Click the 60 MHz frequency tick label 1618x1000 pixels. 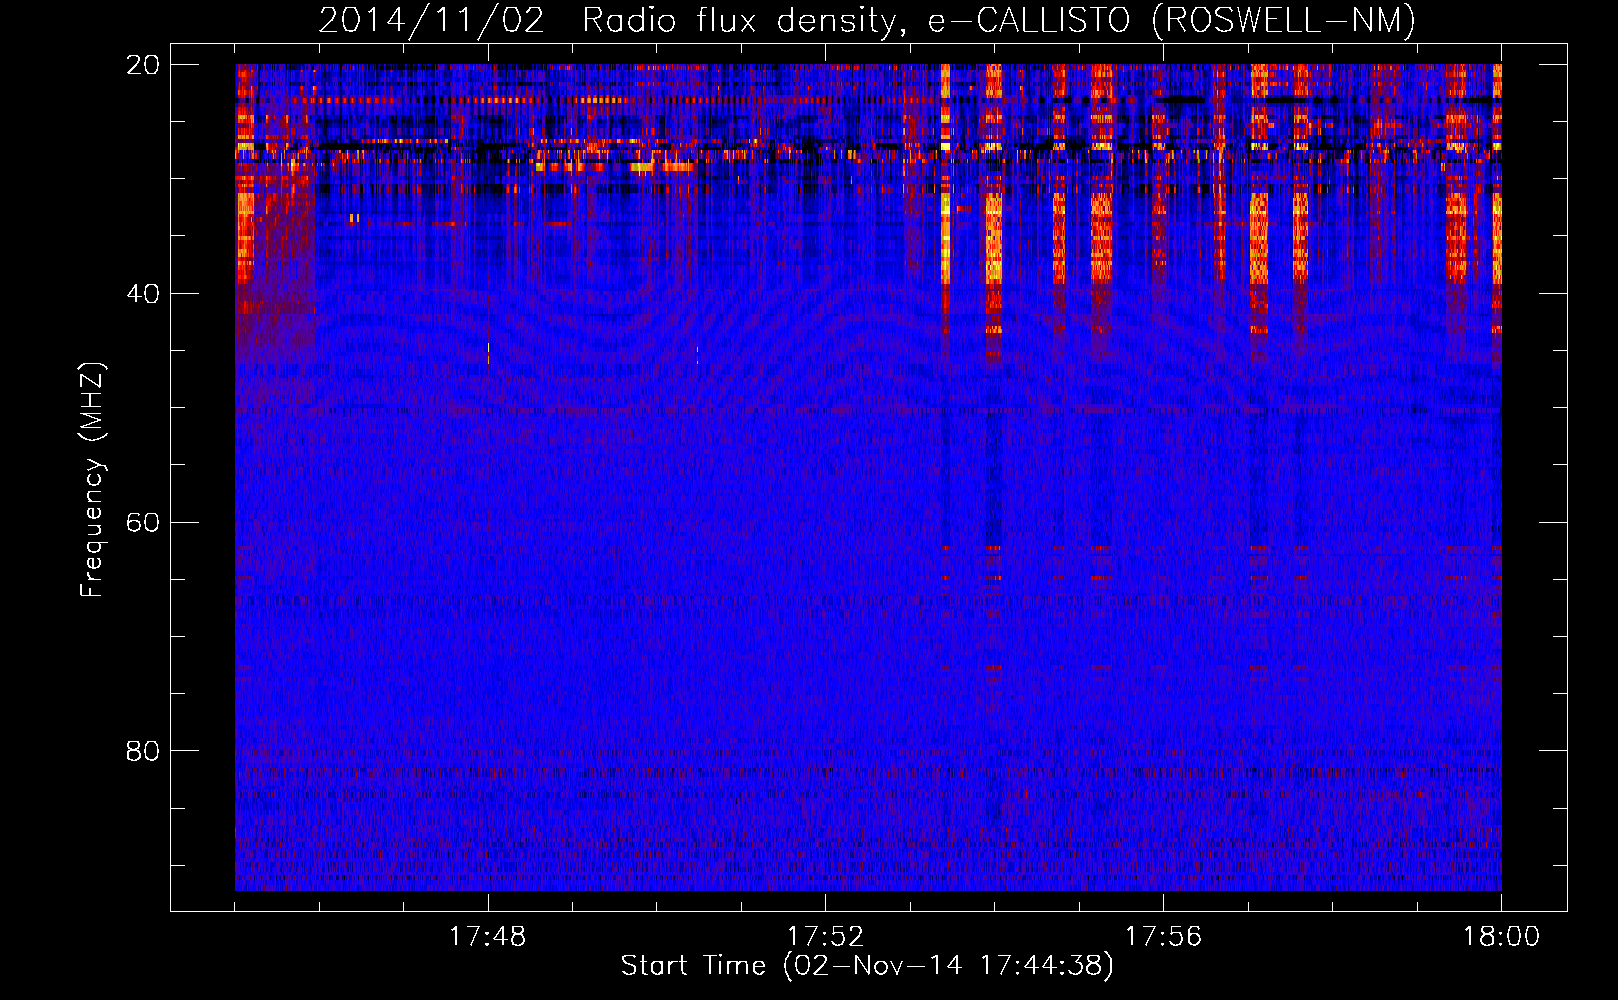coord(143,522)
